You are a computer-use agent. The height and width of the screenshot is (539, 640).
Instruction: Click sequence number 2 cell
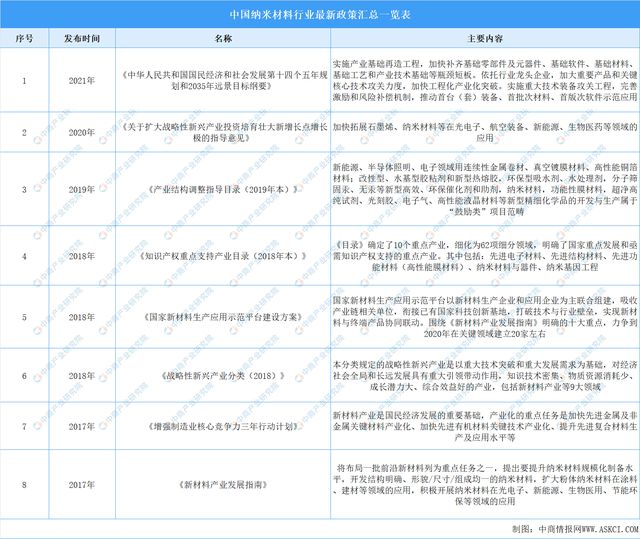point(24,133)
